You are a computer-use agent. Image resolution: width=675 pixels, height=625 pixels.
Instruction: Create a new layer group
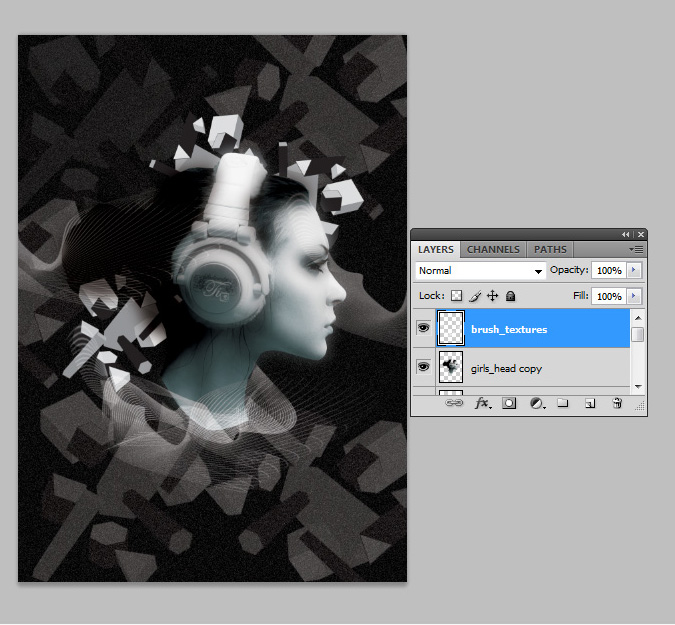click(562, 403)
